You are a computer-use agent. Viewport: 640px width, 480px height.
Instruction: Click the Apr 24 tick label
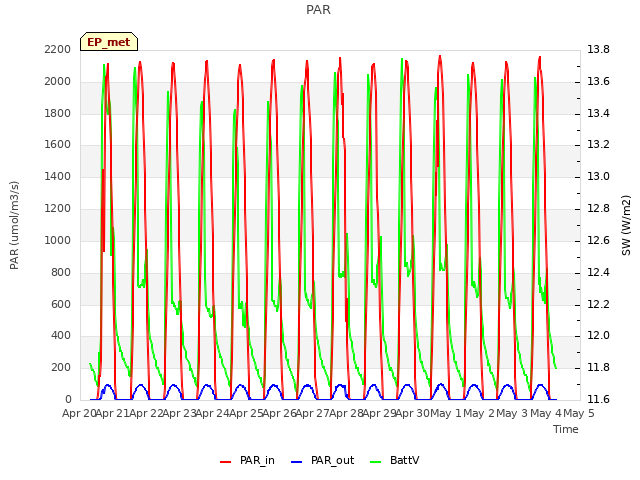[213, 413]
